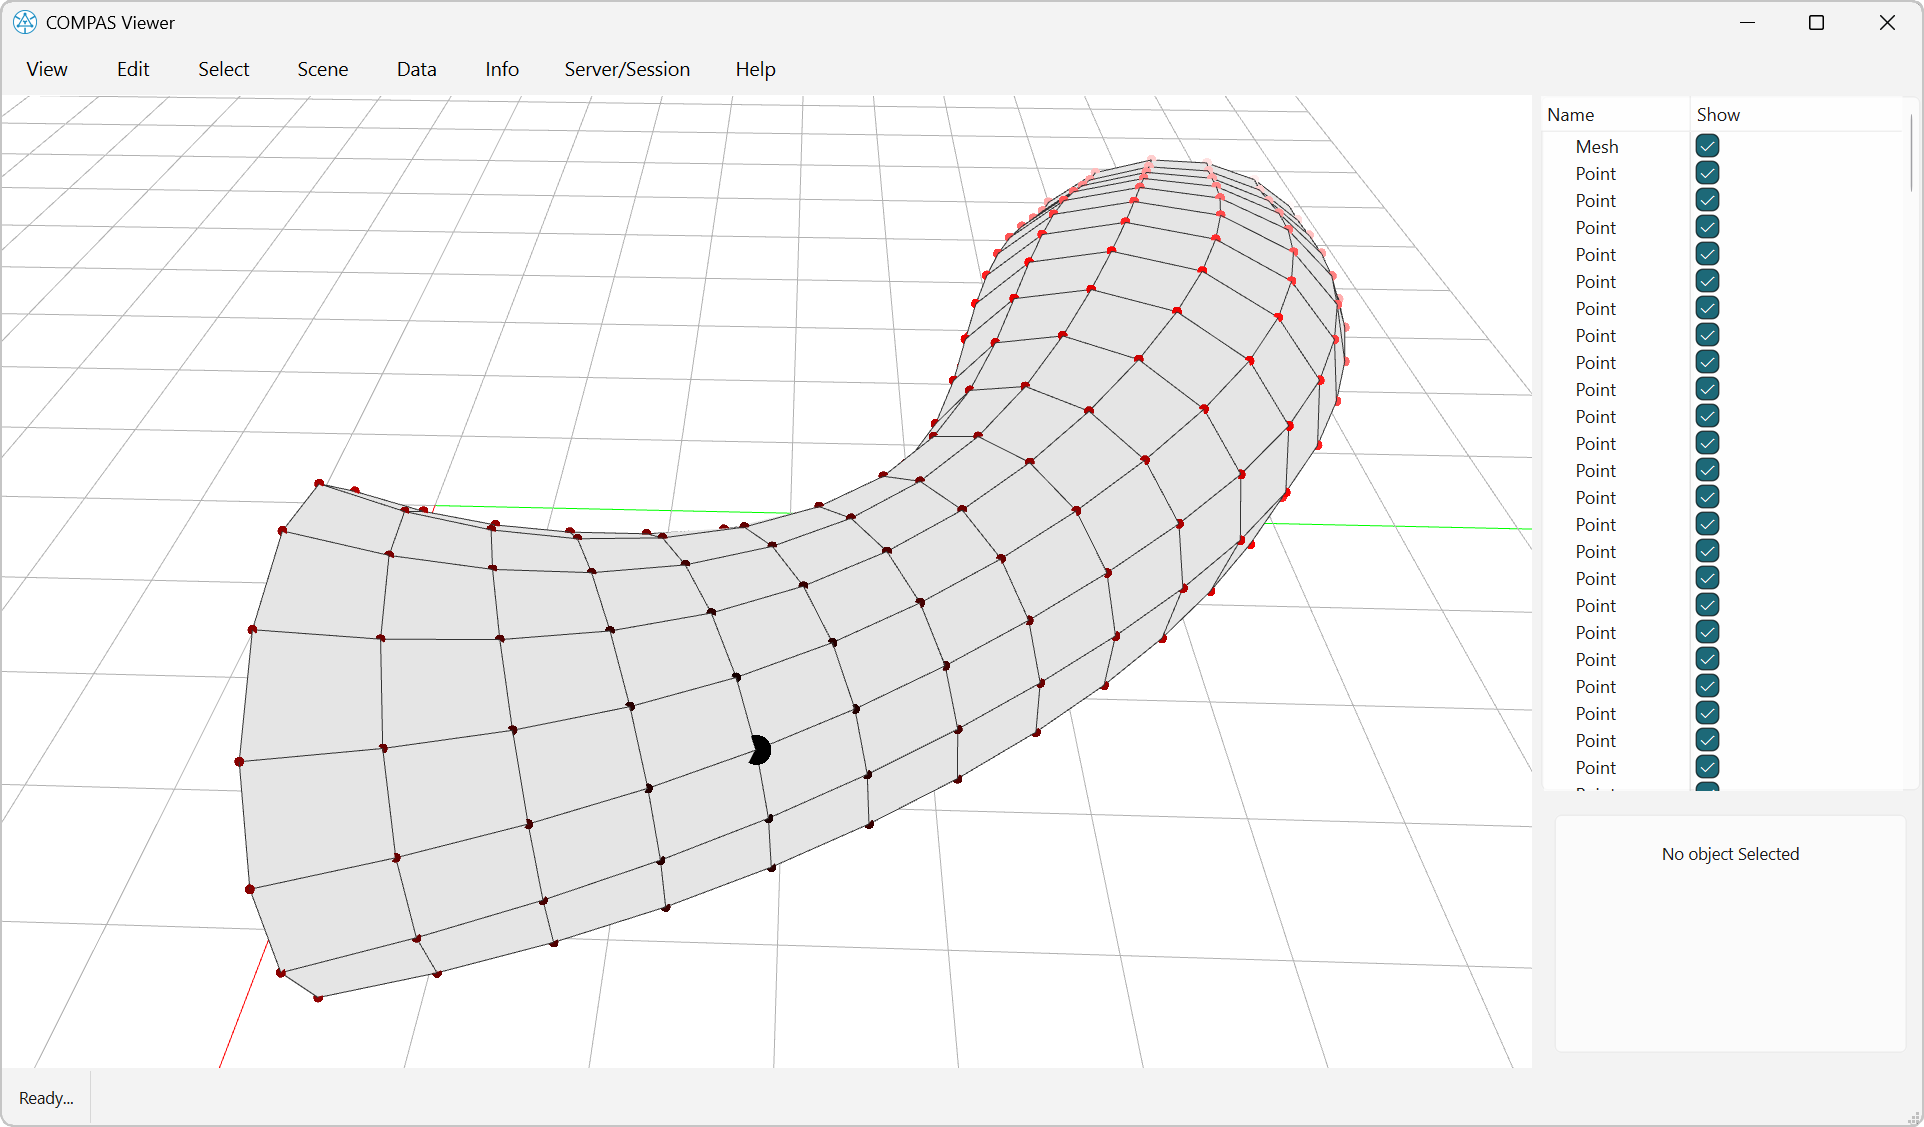This screenshot has width=1924, height=1127.
Task: Click the COMPAS Viewer logo icon
Action: (x=24, y=22)
